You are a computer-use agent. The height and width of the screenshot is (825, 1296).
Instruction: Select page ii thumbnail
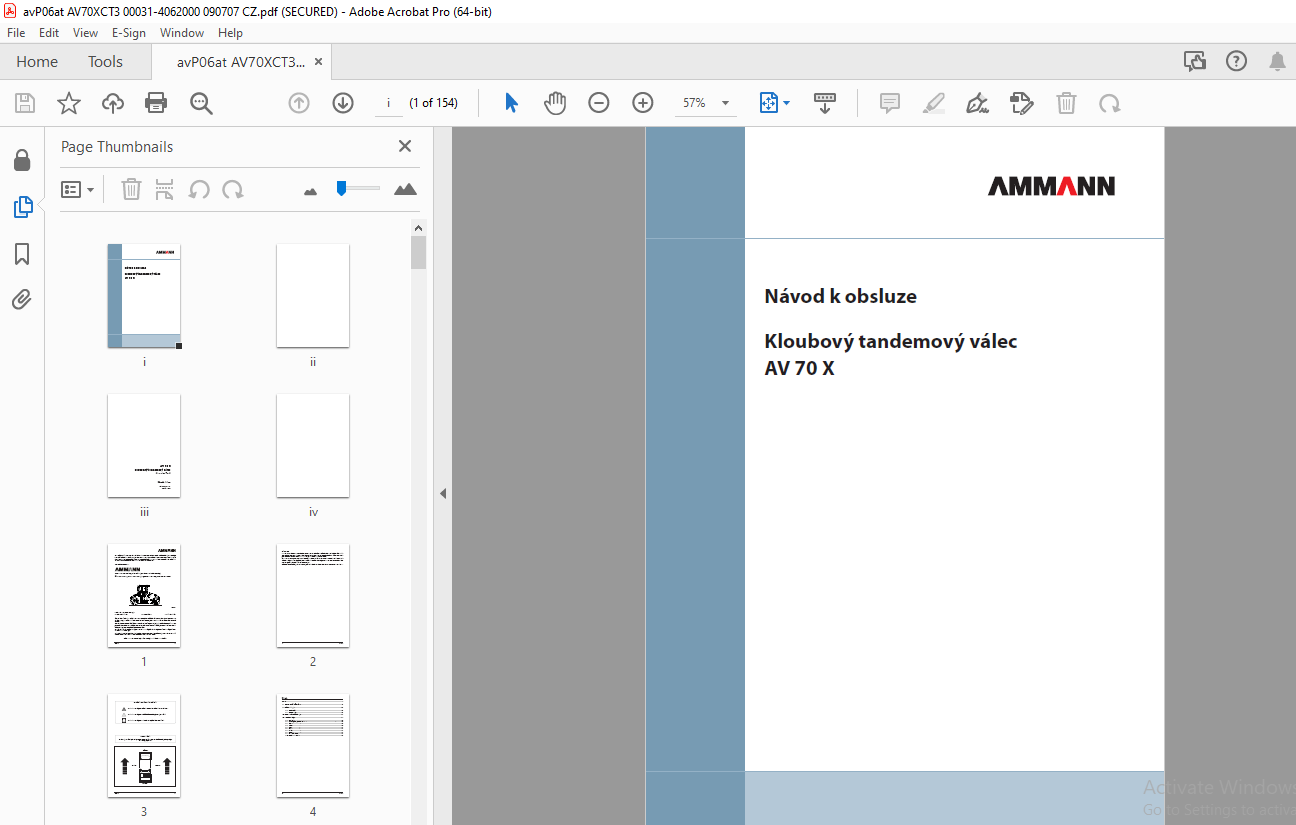[x=313, y=296]
